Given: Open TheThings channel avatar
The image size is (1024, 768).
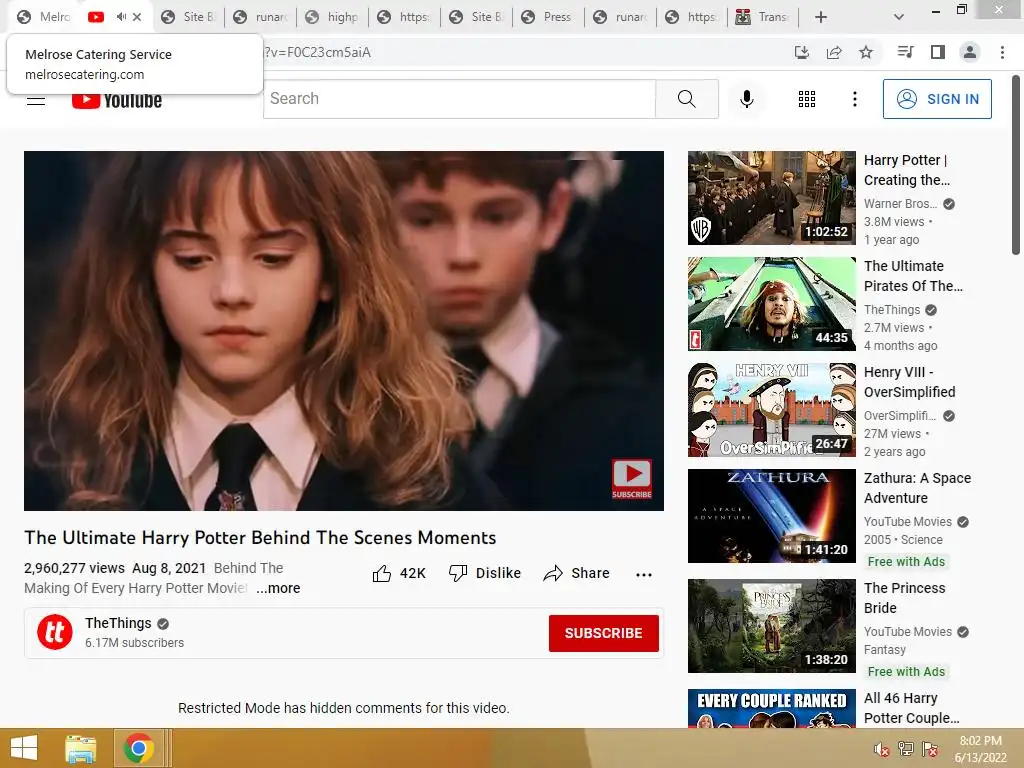Looking at the screenshot, I should [x=55, y=632].
